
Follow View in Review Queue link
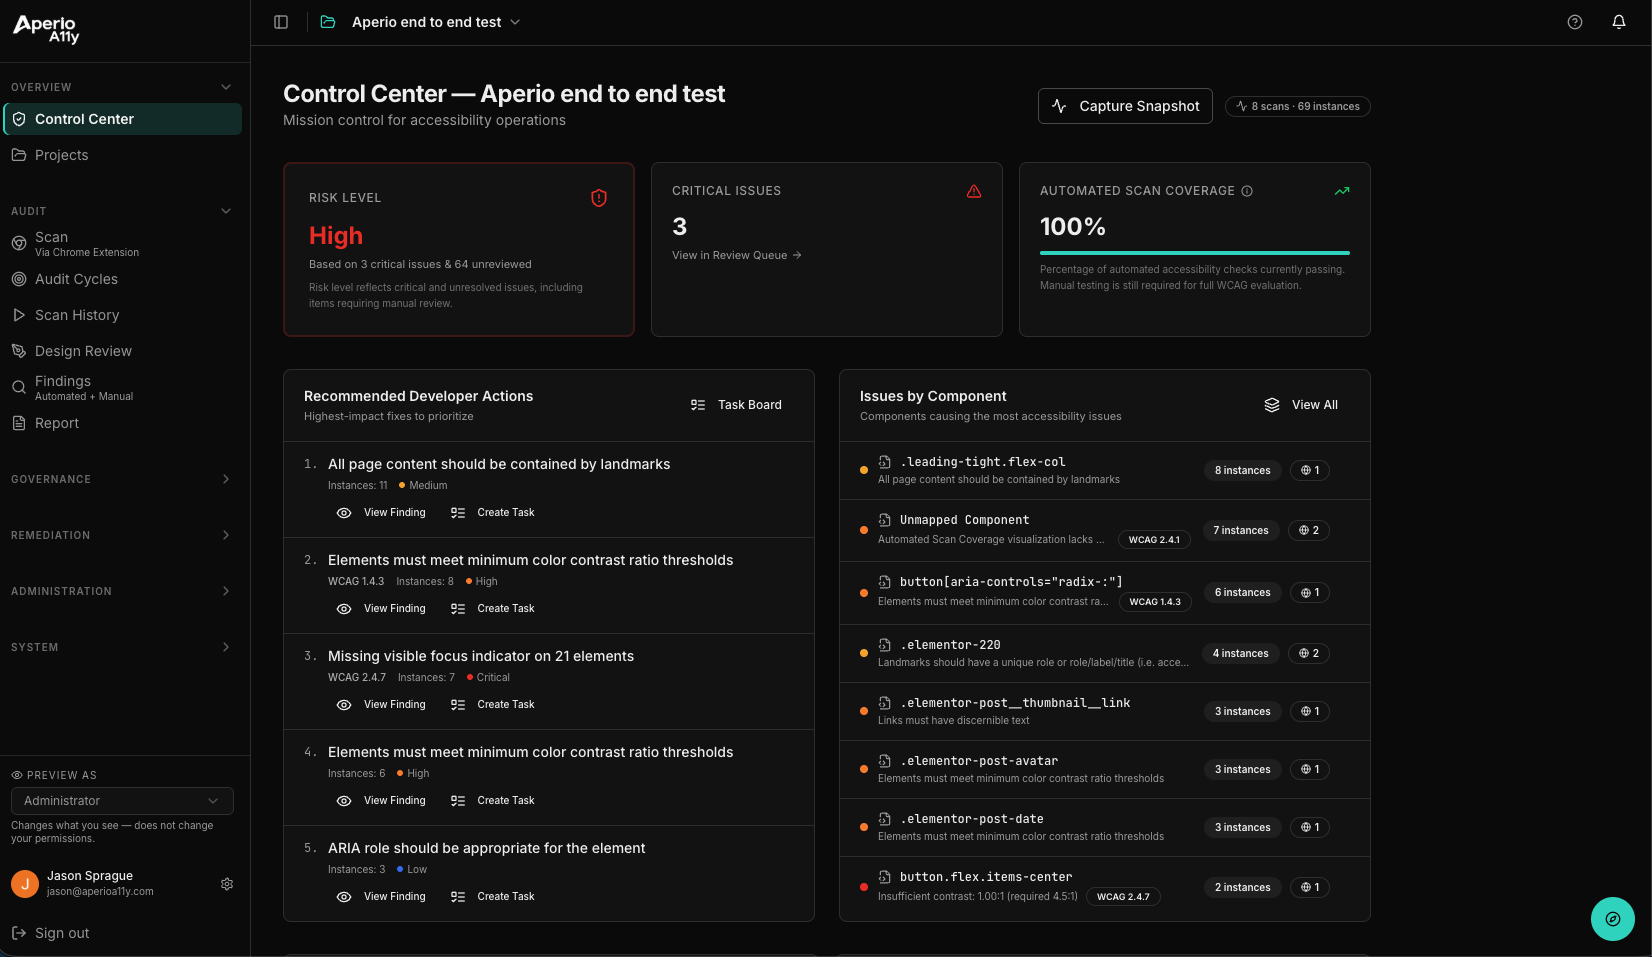tap(737, 255)
